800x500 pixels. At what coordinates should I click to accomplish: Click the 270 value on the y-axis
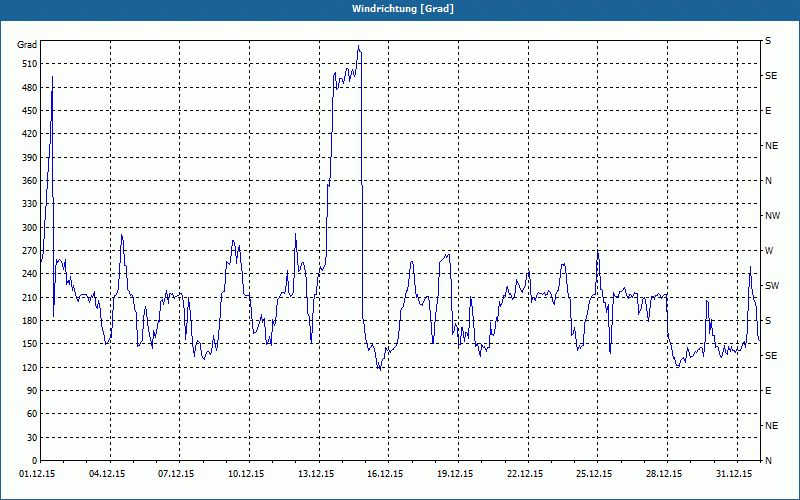[x=28, y=251]
